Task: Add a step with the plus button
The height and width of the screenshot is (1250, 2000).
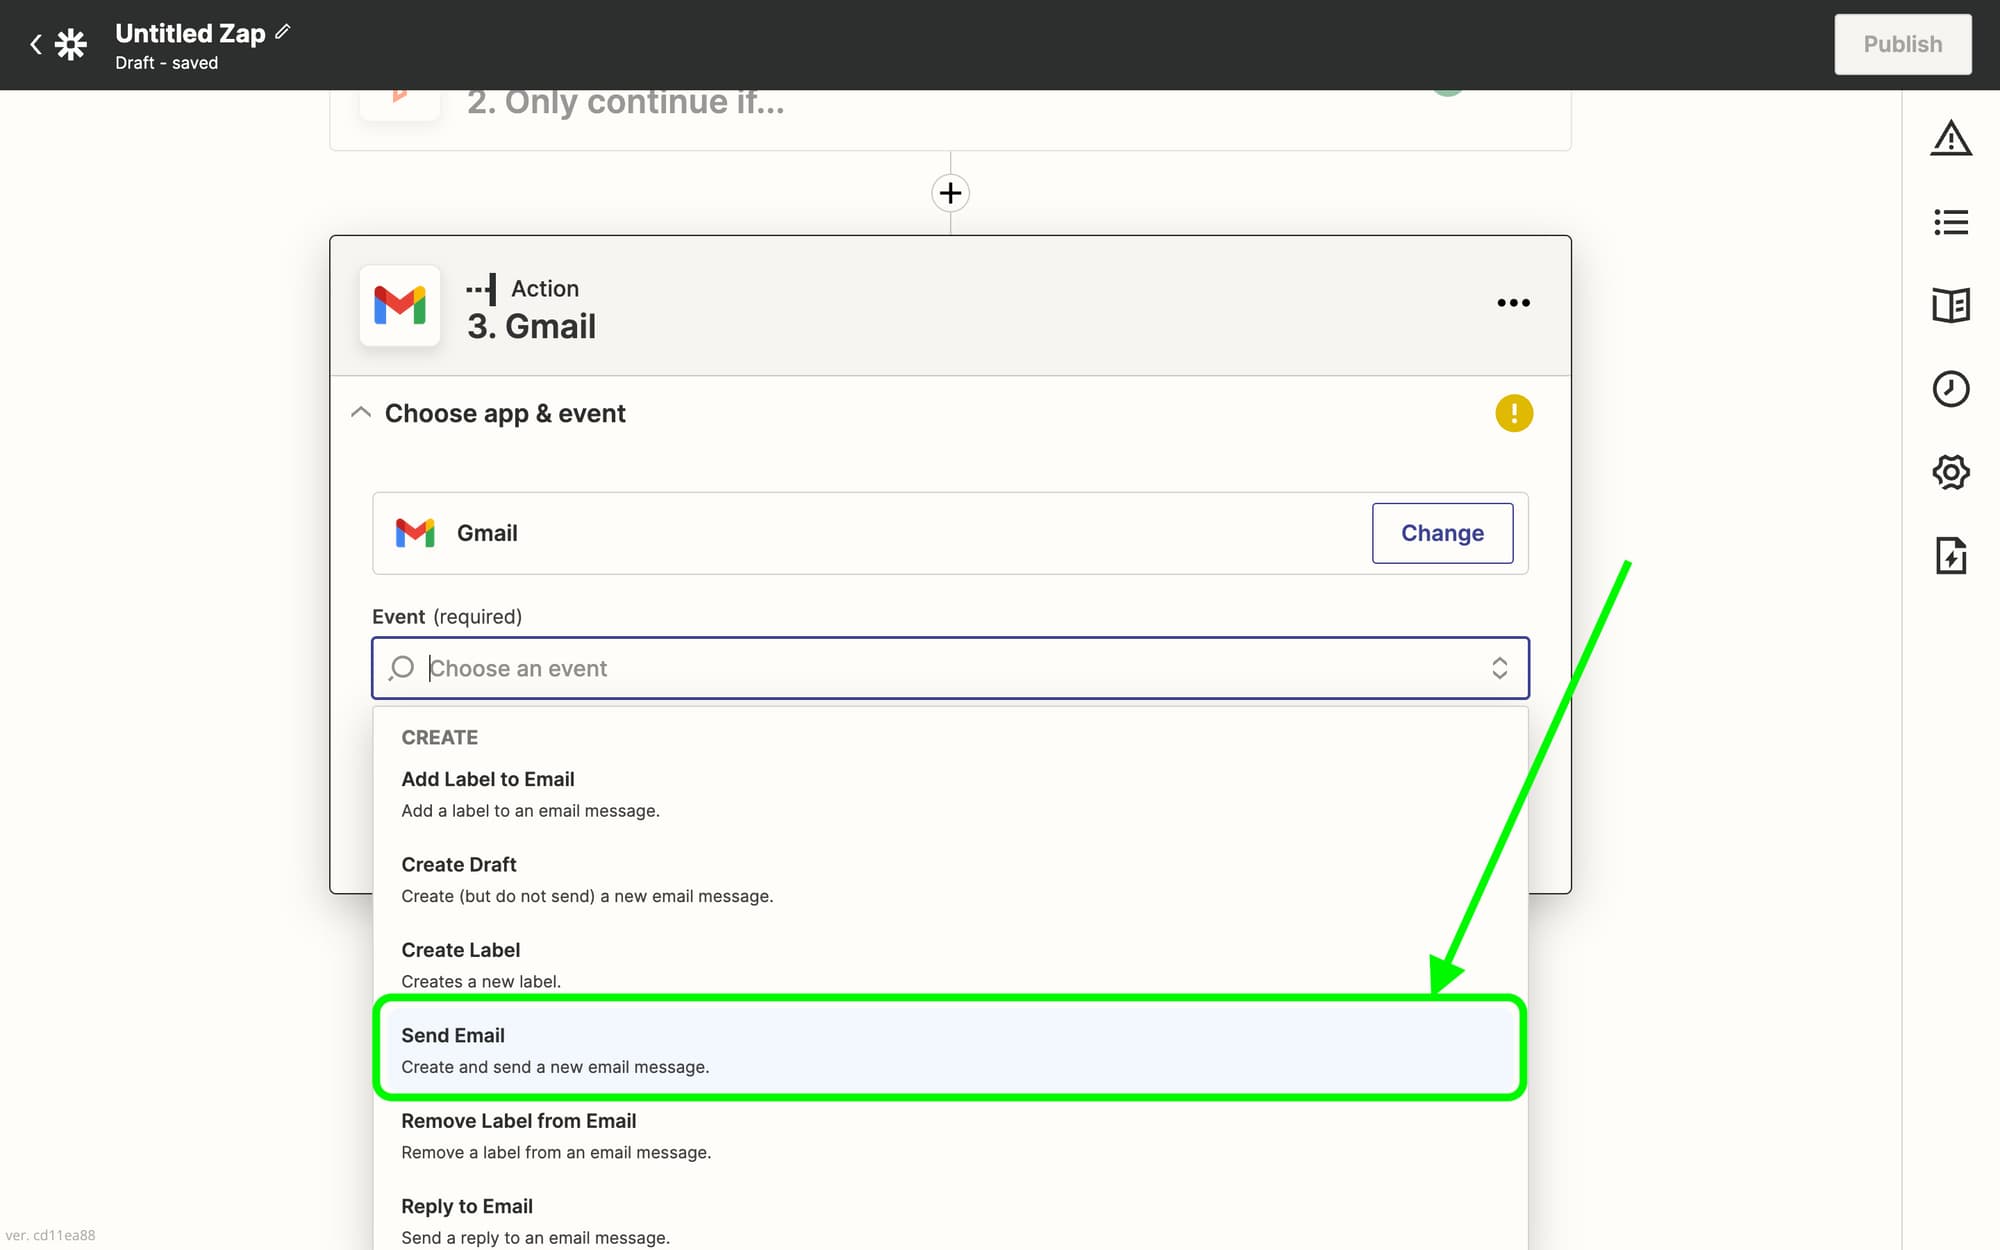Action: click(950, 193)
